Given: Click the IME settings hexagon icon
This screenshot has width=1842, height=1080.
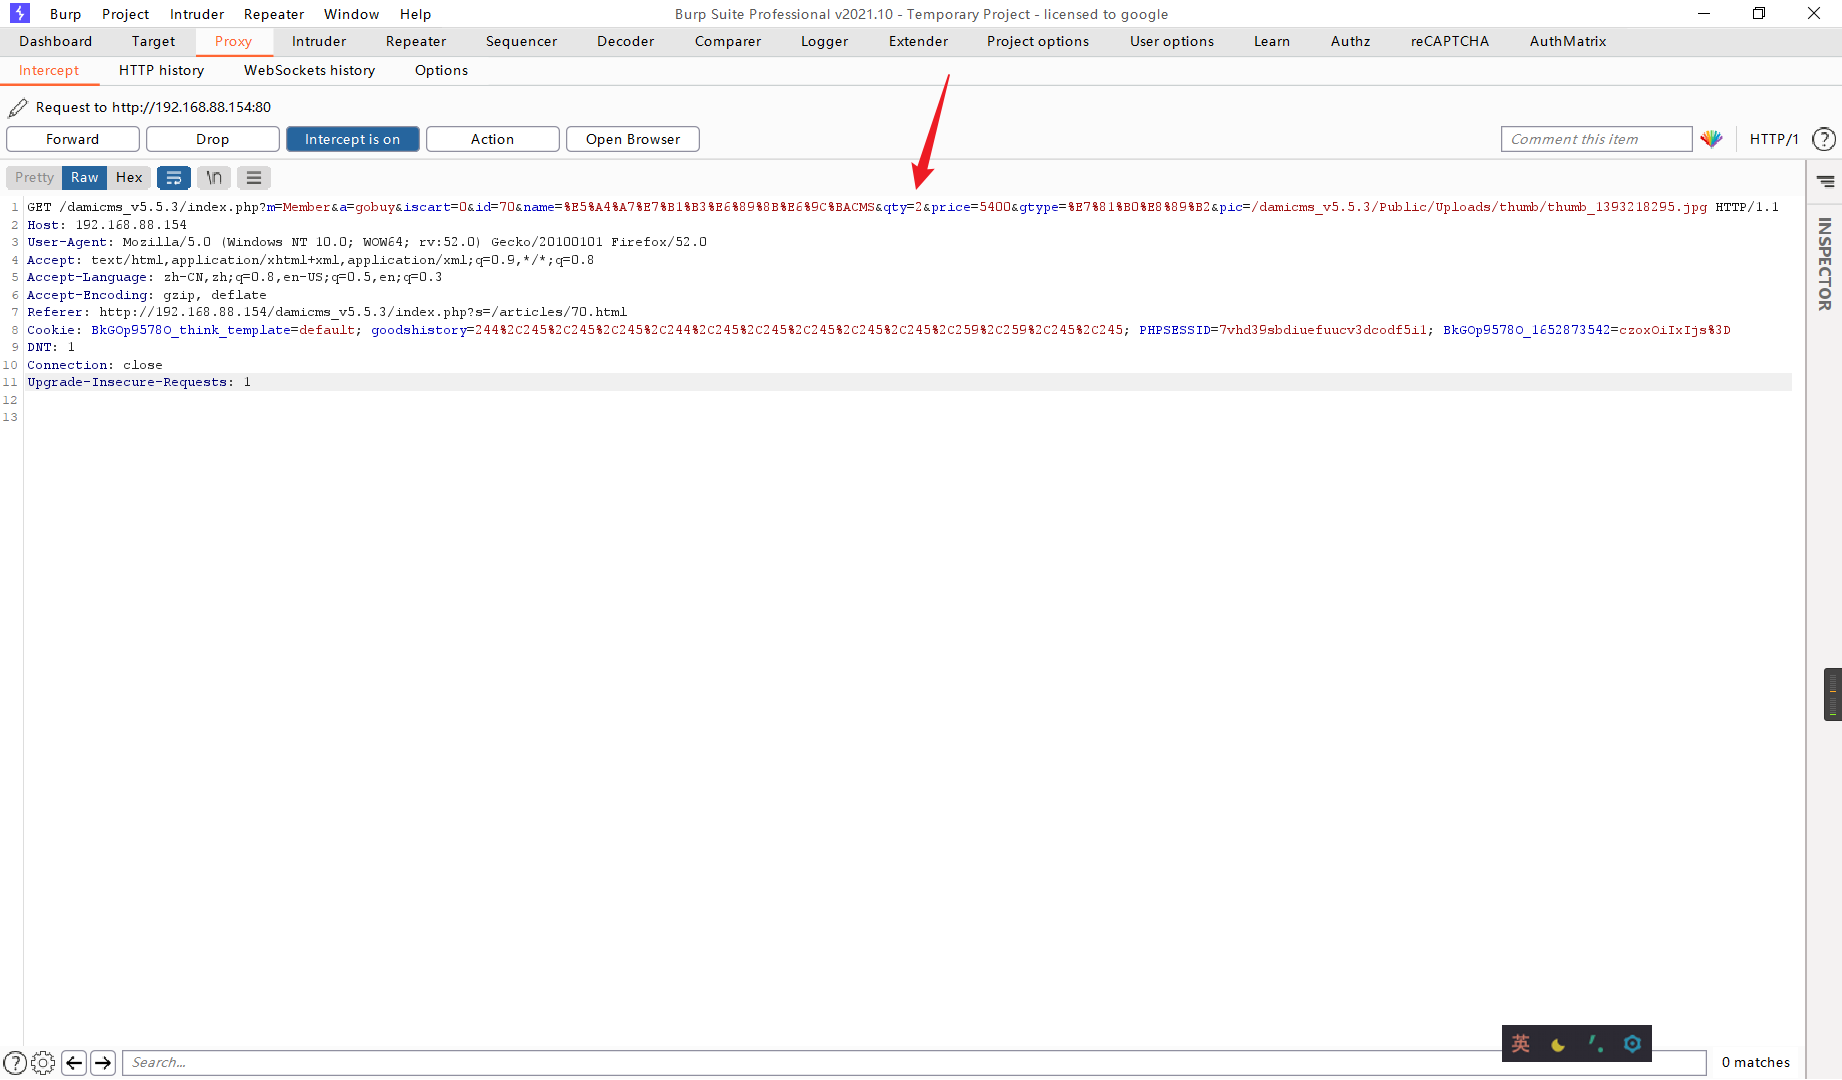Looking at the screenshot, I should 1632,1044.
